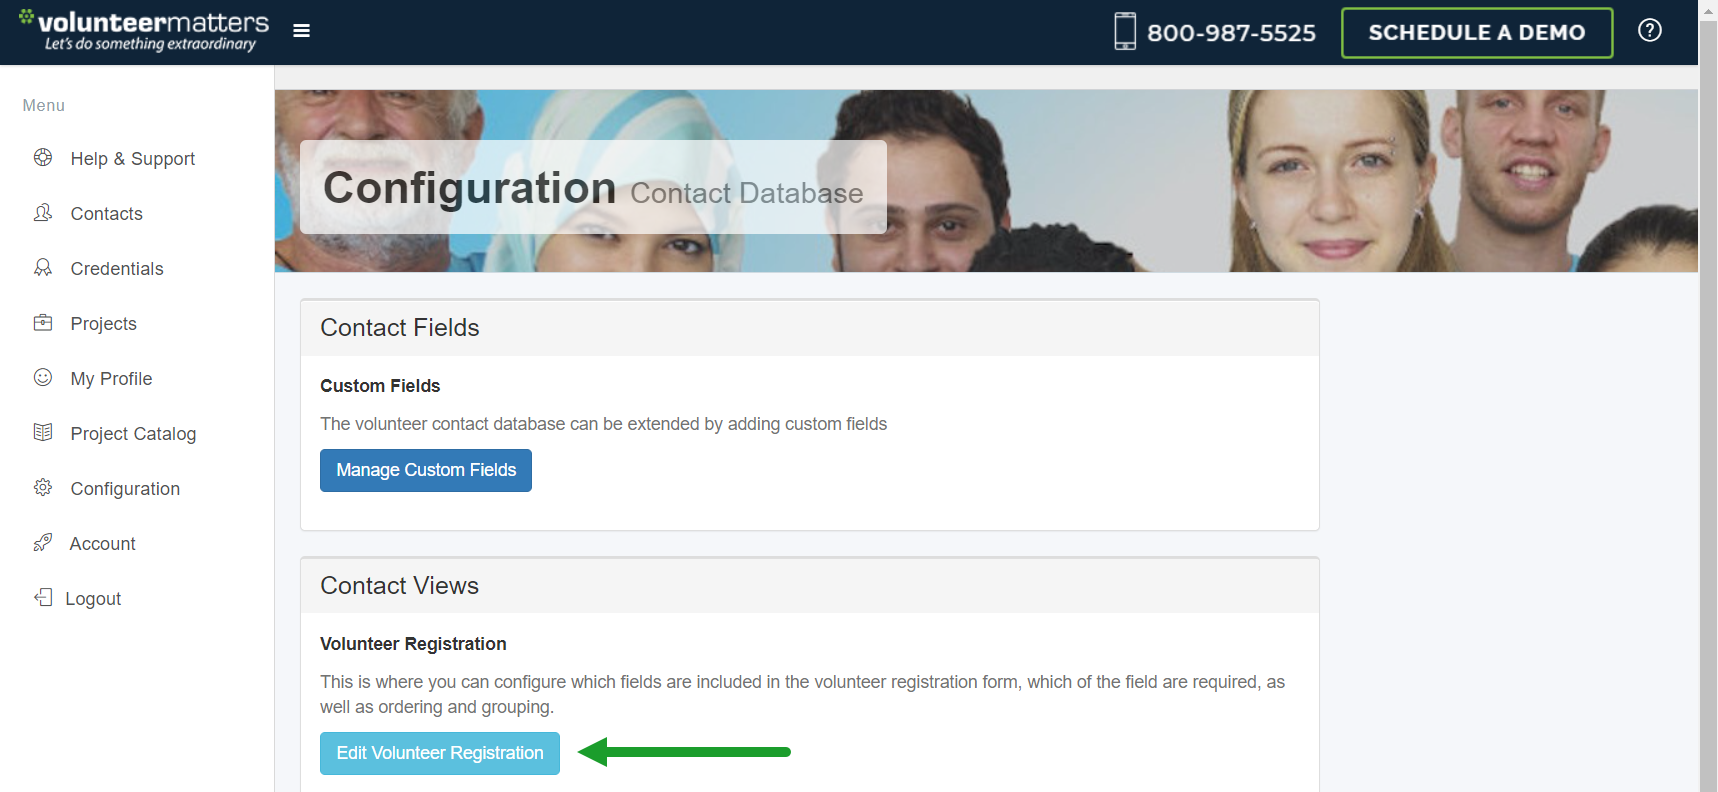Click the 800-987-5525 phone number
Viewport: 1718px width, 792px height.
point(1231,33)
